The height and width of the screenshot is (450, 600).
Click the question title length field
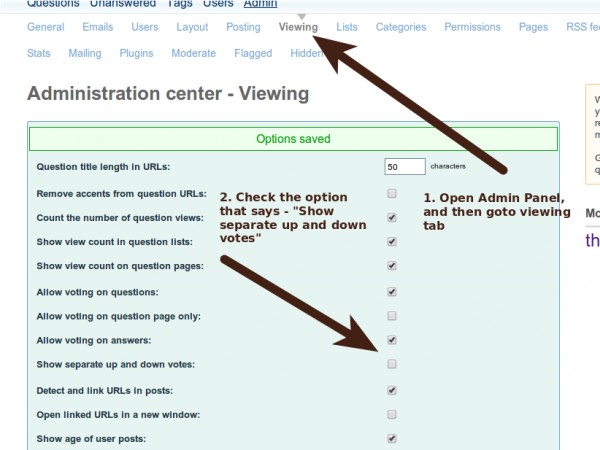click(x=405, y=167)
